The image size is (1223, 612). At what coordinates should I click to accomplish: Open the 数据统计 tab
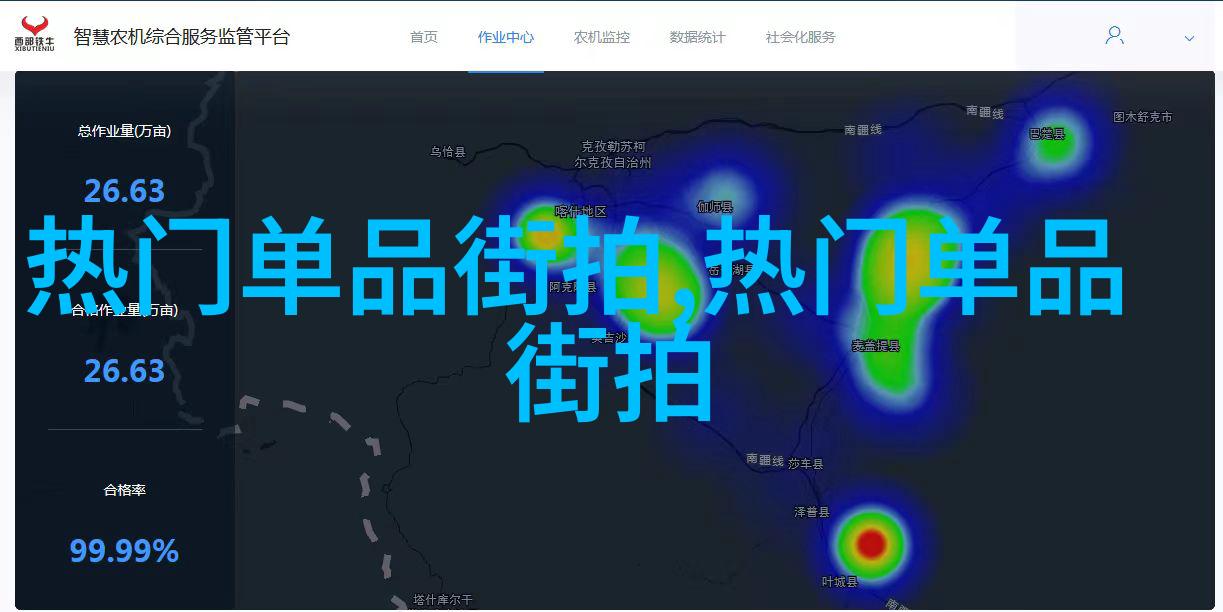(x=697, y=37)
